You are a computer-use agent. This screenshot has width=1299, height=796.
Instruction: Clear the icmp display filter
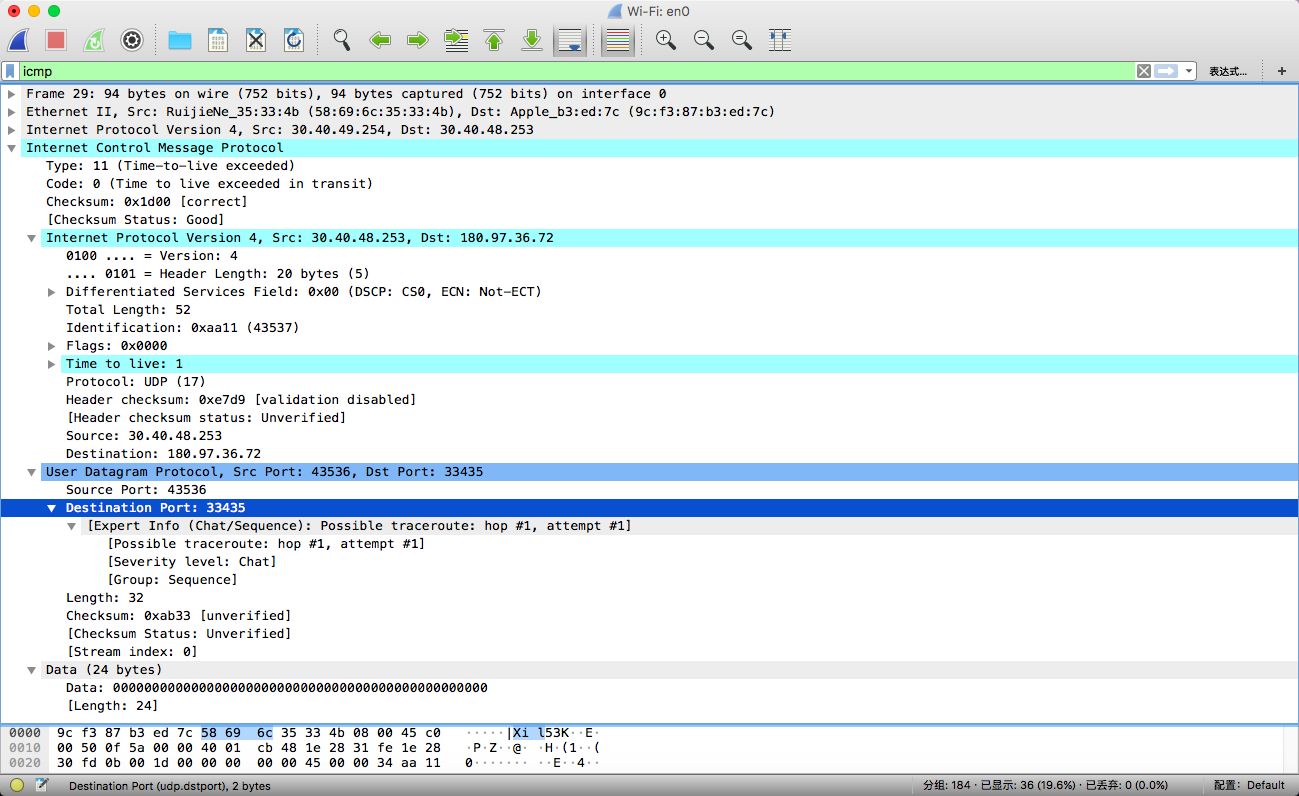[1144, 71]
